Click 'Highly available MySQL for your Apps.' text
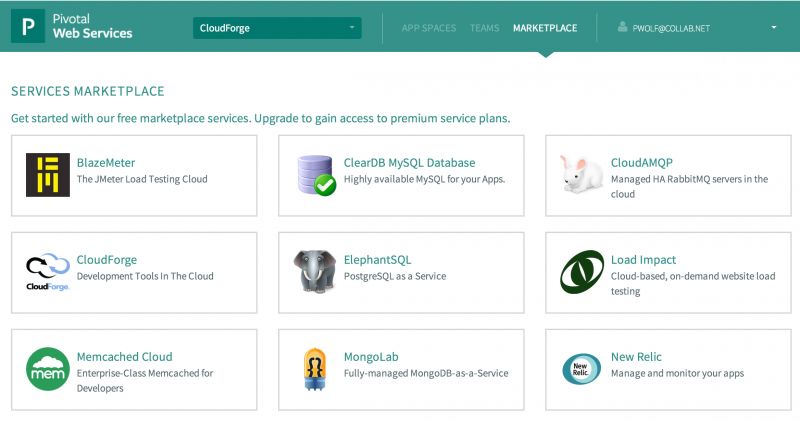The width and height of the screenshot is (800, 421). click(x=424, y=179)
